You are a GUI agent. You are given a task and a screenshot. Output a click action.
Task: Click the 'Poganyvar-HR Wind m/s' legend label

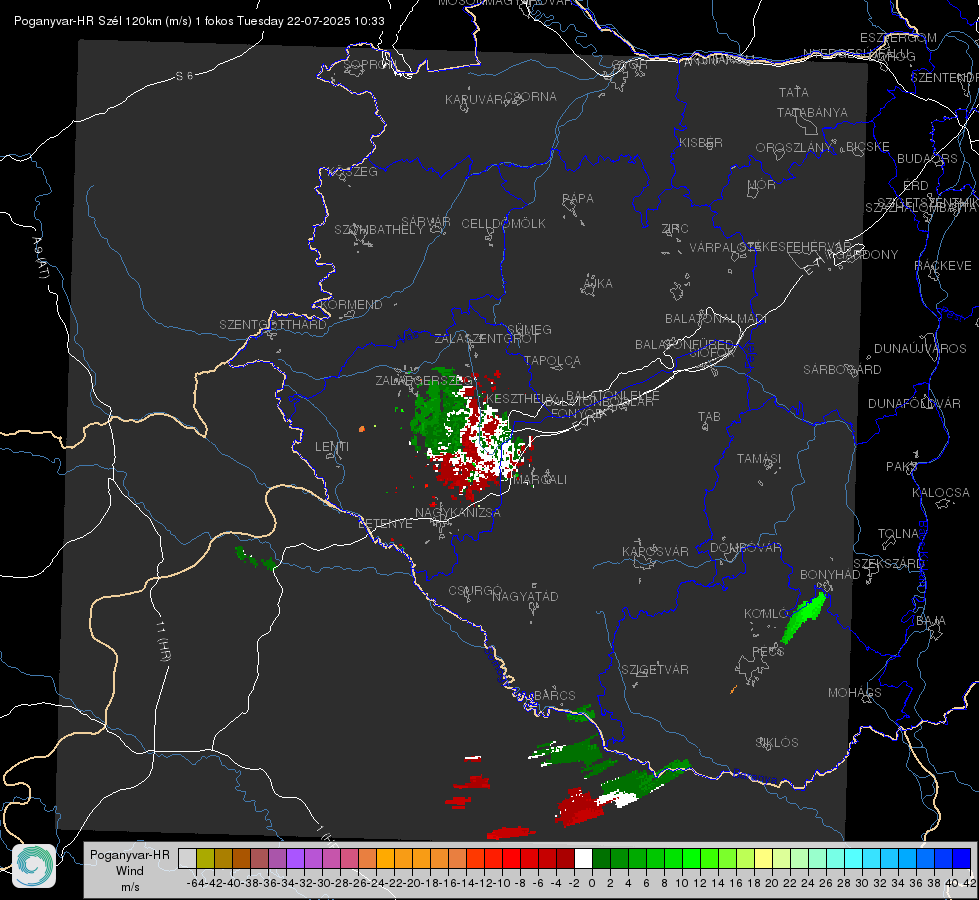pyautogui.click(x=130, y=870)
